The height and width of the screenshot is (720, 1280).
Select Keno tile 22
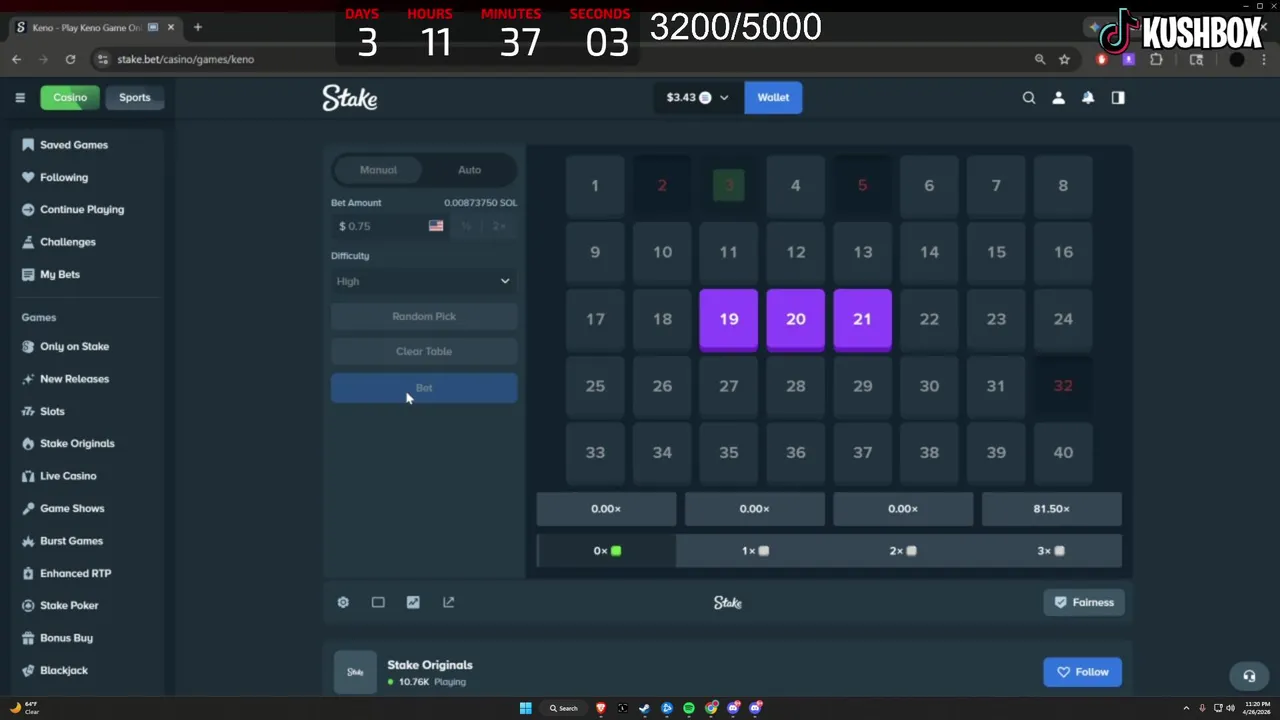tap(929, 320)
